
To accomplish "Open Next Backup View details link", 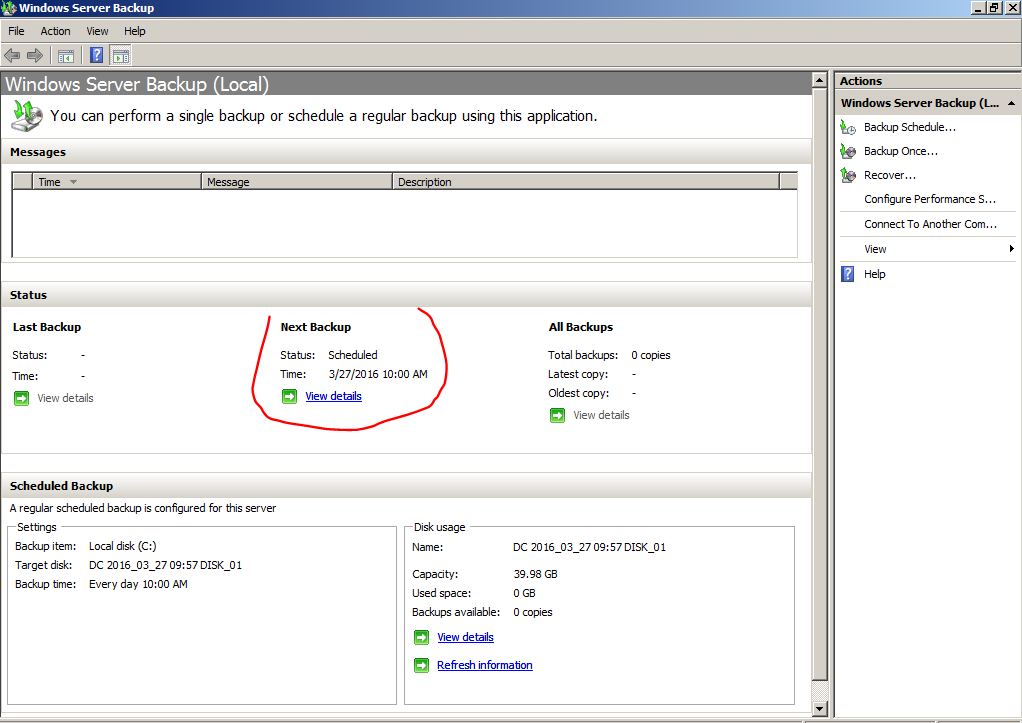I will [333, 396].
